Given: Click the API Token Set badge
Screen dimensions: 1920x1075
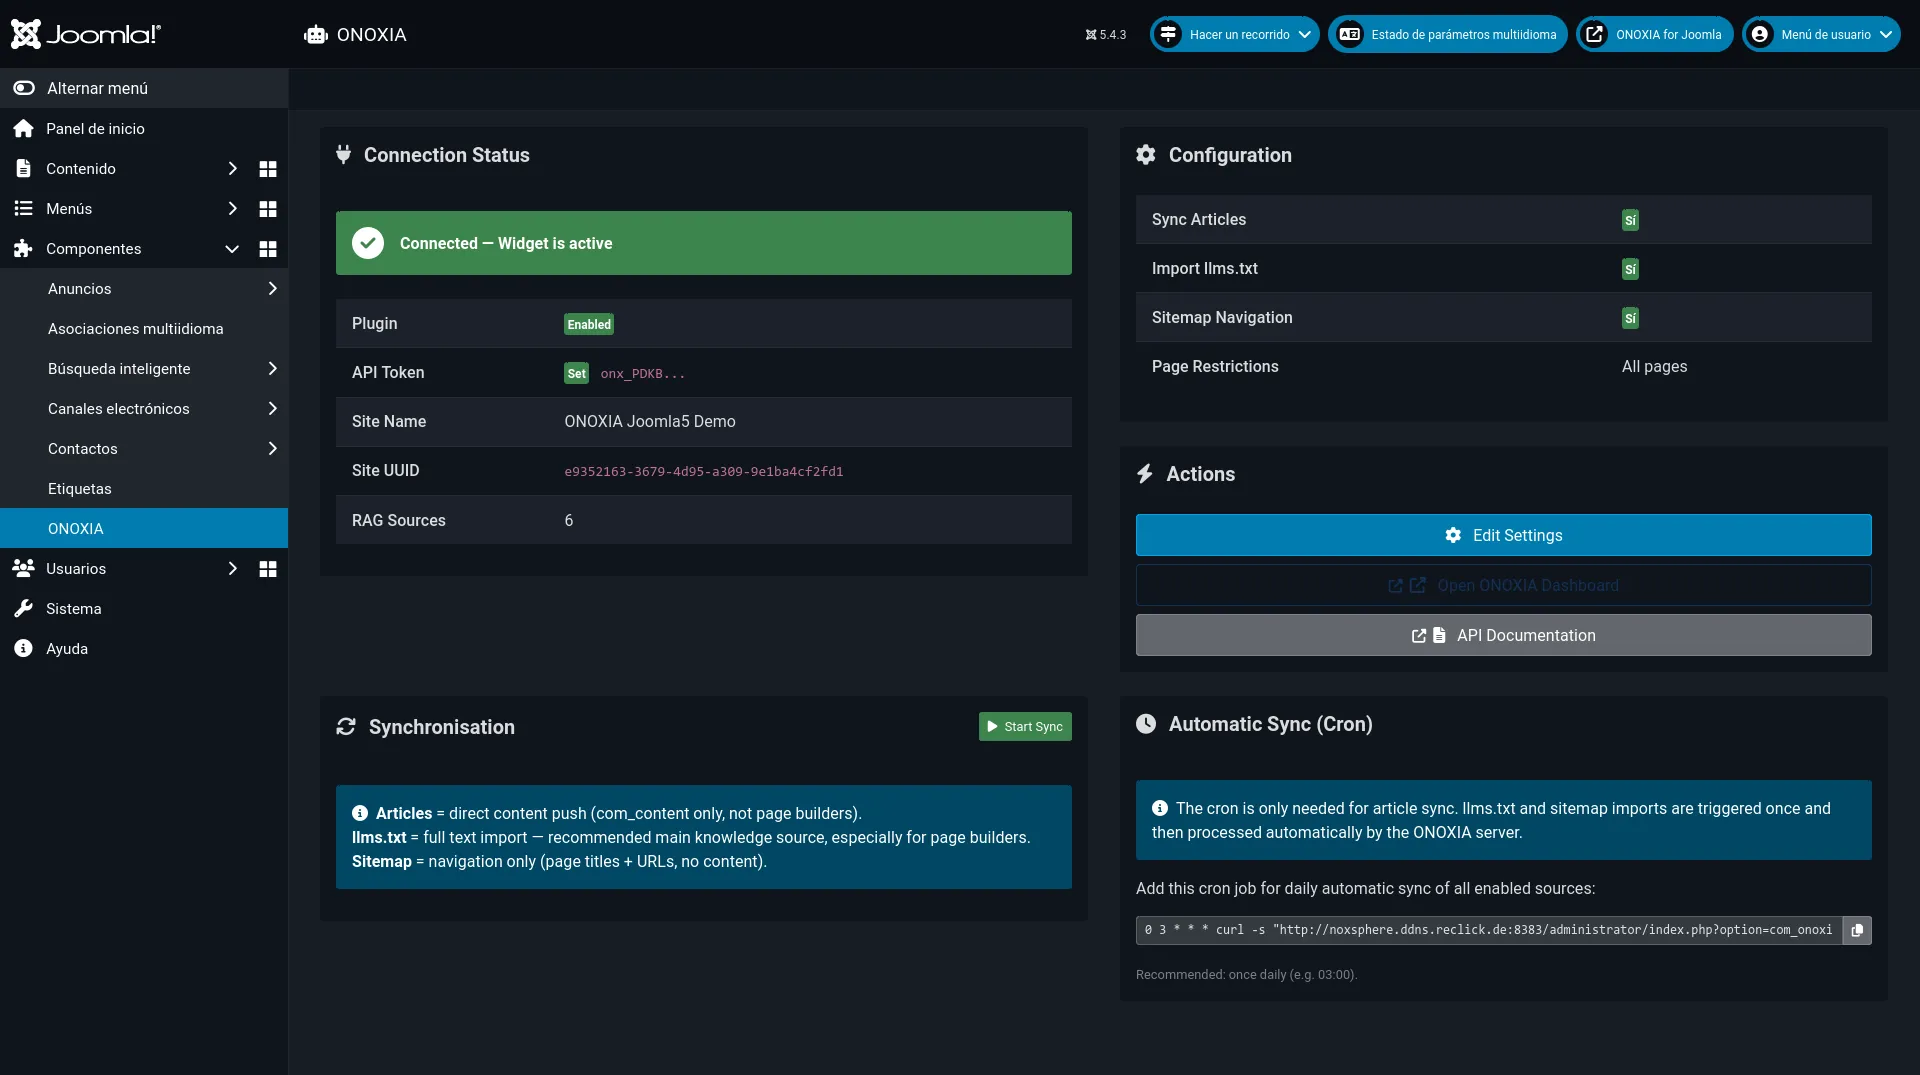Looking at the screenshot, I should pos(577,373).
